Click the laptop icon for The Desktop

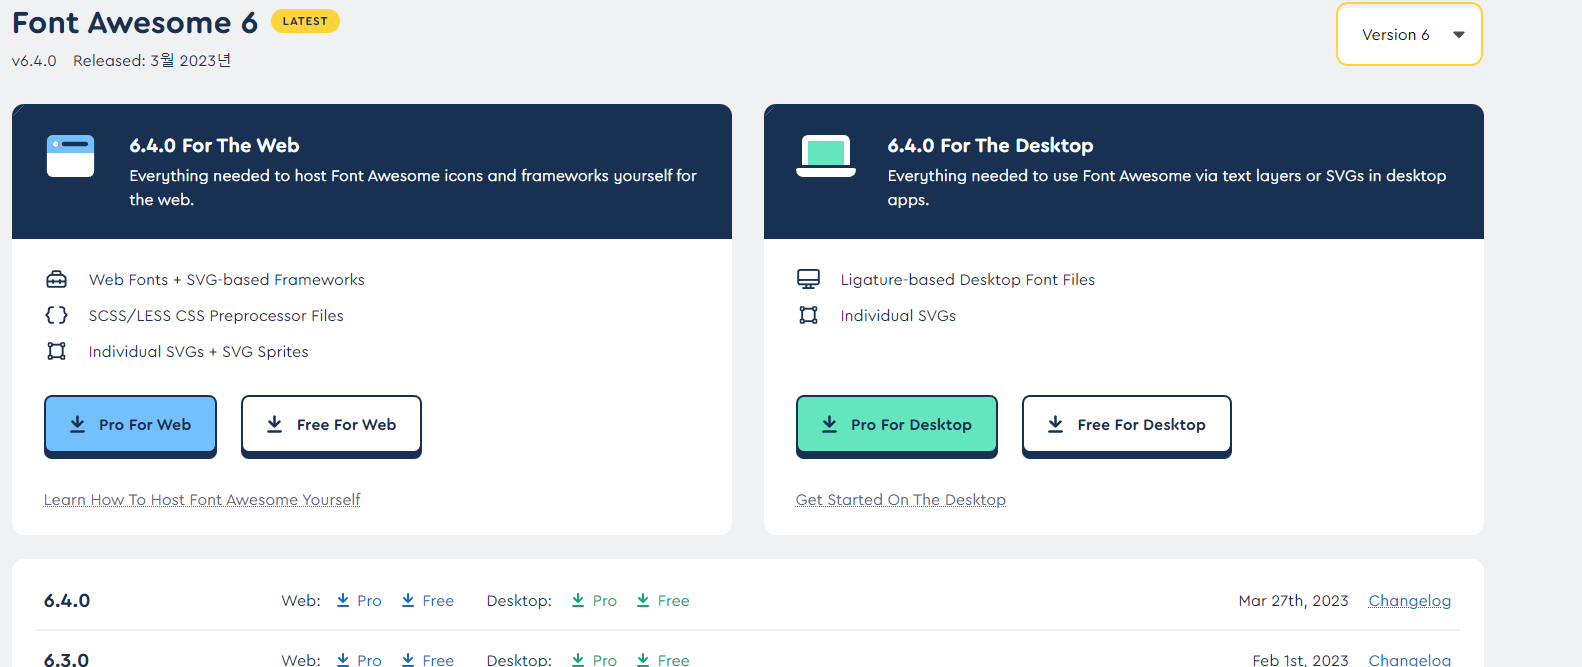tap(826, 156)
